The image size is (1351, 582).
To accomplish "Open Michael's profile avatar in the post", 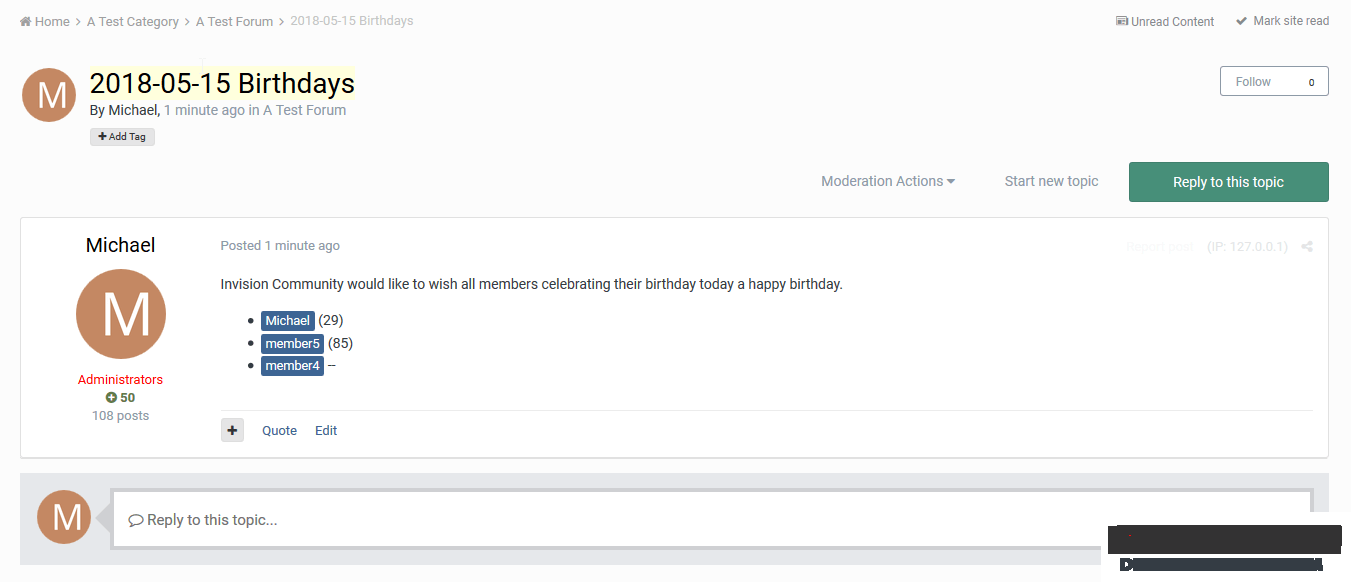I will click(x=120, y=313).
